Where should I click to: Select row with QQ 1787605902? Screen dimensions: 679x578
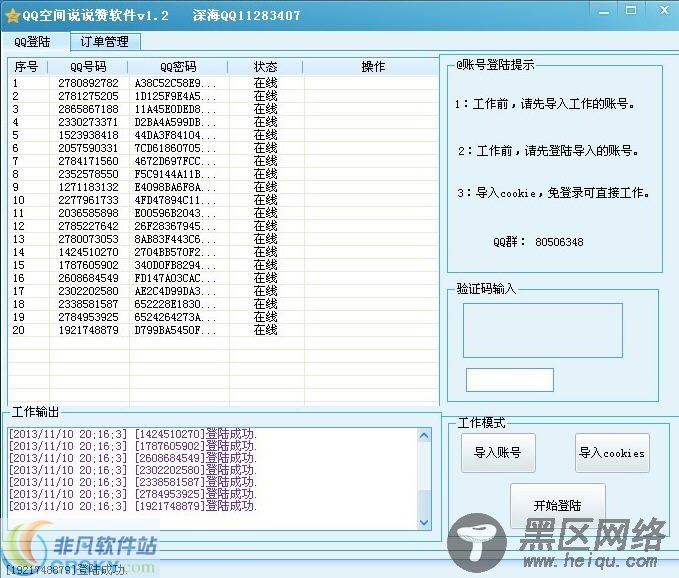pyautogui.click(x=223, y=265)
